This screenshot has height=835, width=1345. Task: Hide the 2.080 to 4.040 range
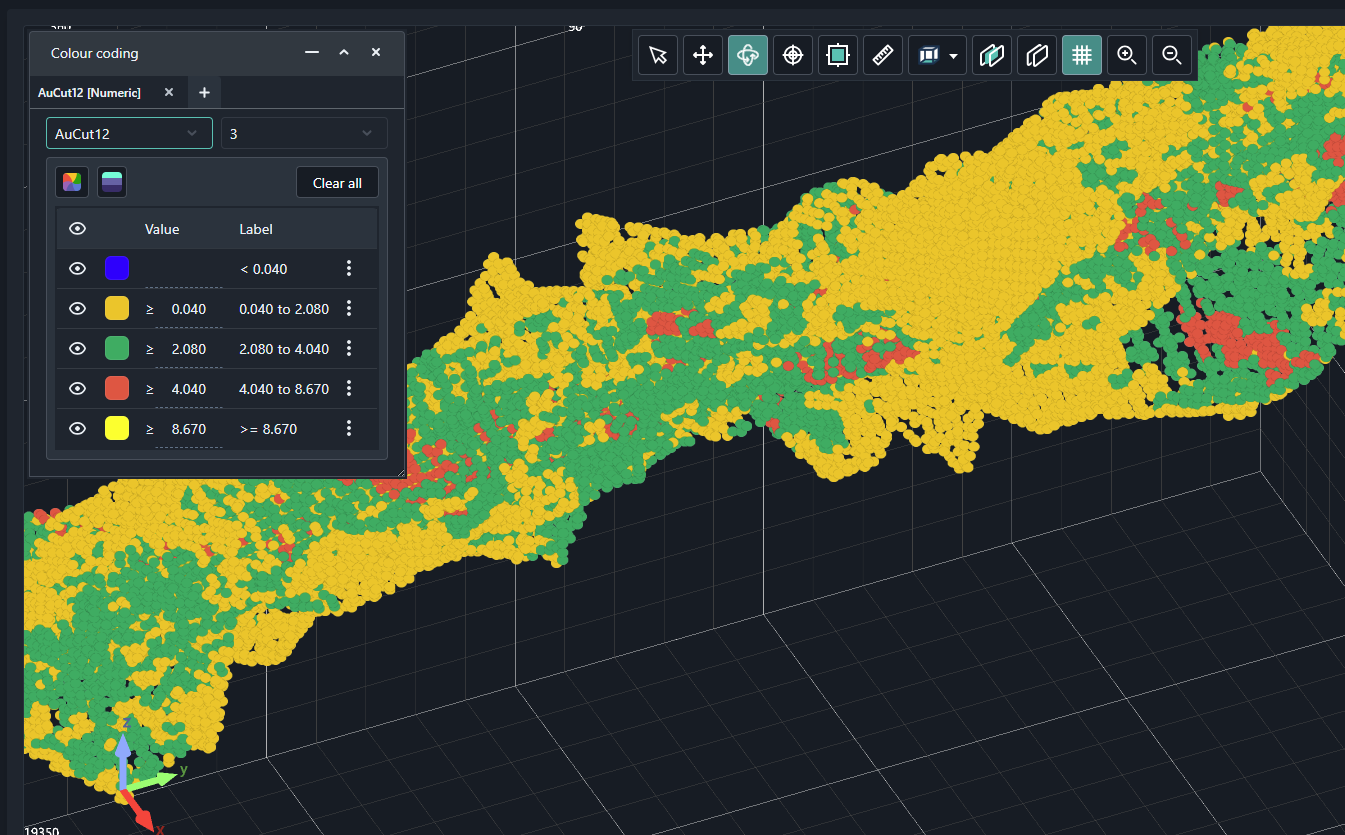pyautogui.click(x=77, y=349)
